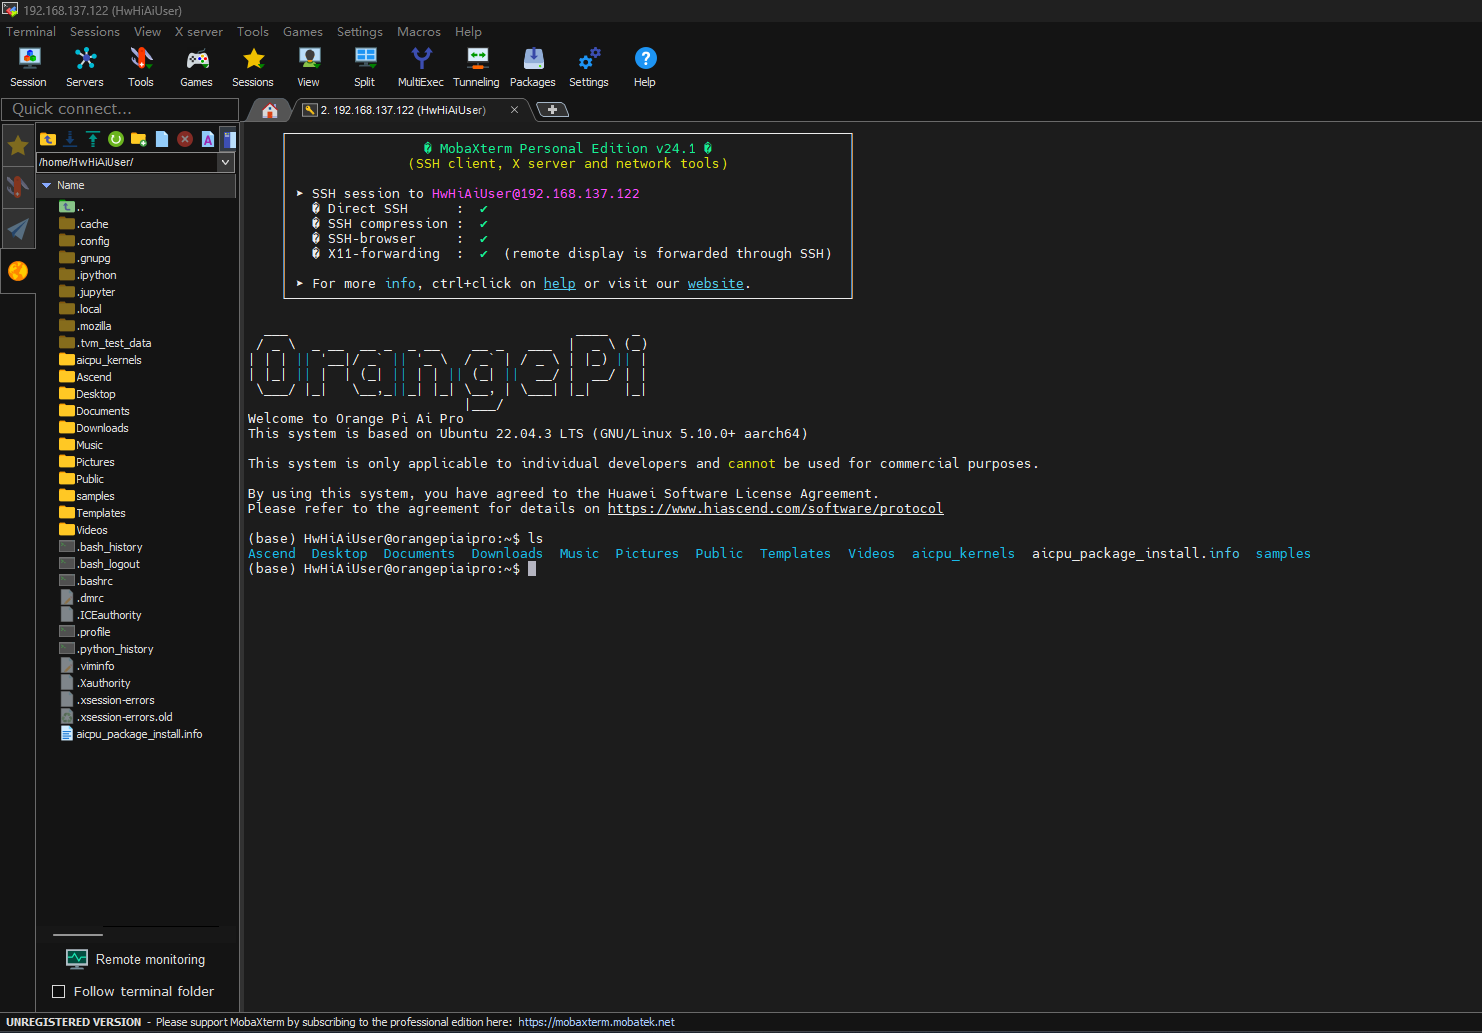The width and height of the screenshot is (1482, 1033).
Task: Open the mobaxterm.mobatek.net link
Action: pyautogui.click(x=596, y=1022)
